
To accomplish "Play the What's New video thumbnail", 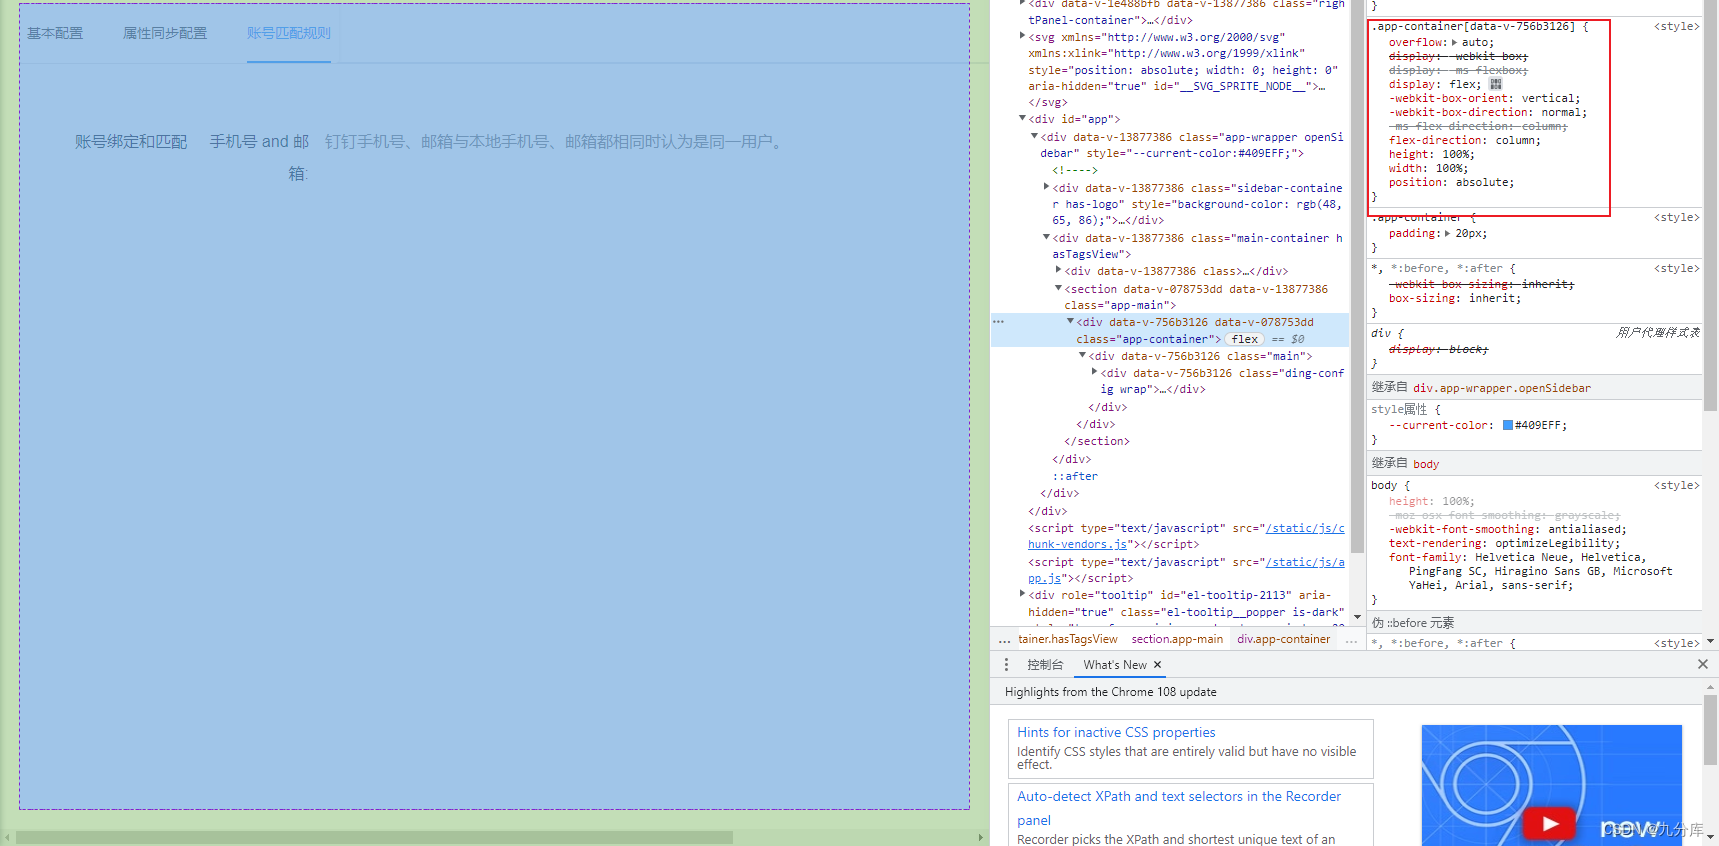I will (1549, 824).
